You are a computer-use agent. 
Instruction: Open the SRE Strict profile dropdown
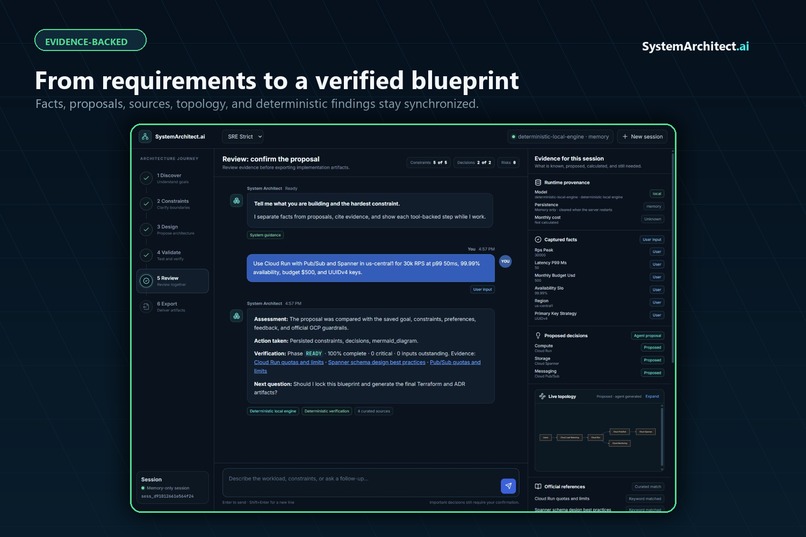(245, 137)
